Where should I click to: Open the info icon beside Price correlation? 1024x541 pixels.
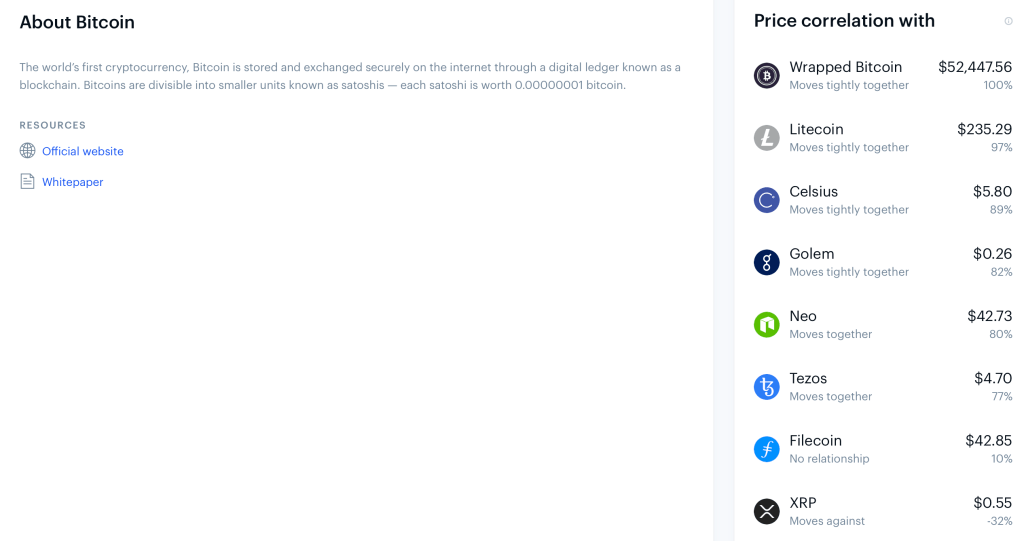[1008, 22]
